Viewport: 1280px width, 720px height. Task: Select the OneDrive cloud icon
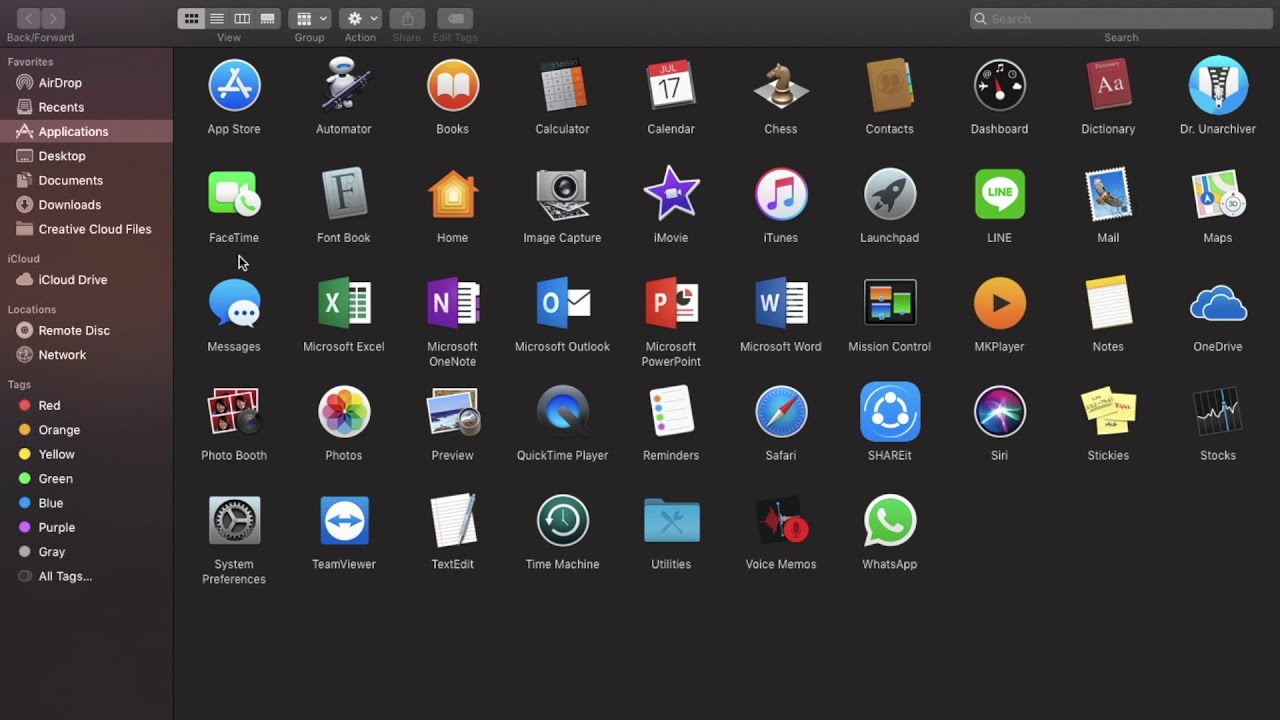pyautogui.click(x=1218, y=304)
